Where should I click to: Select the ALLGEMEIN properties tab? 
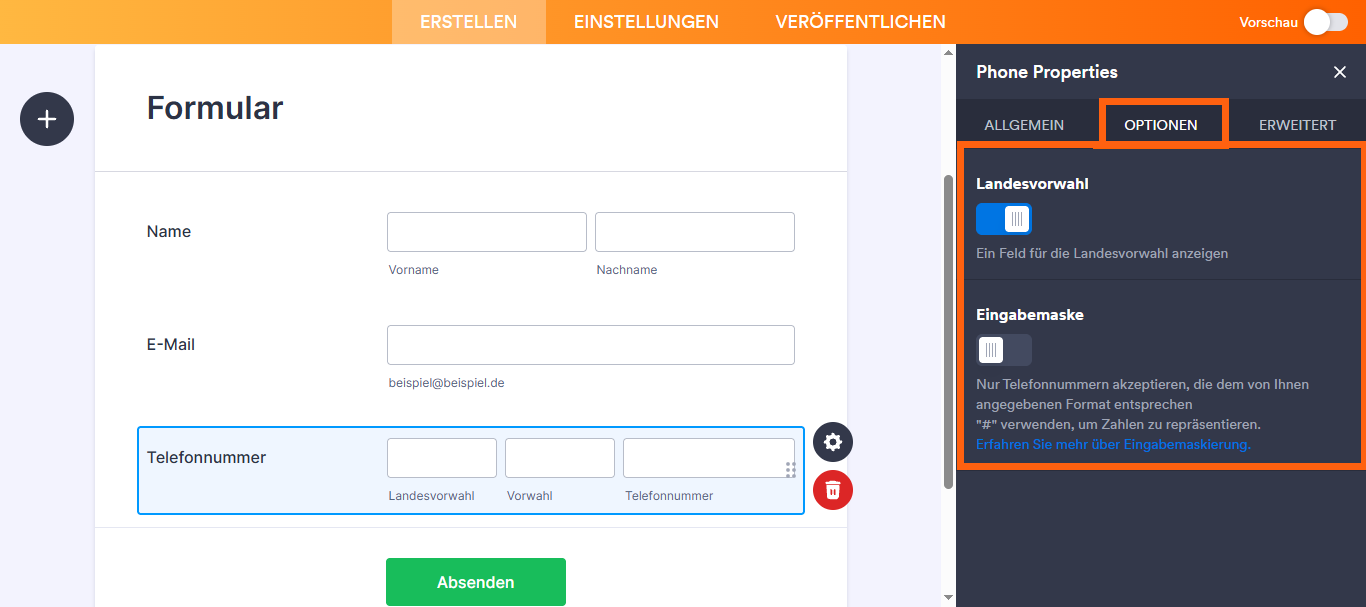(1024, 125)
